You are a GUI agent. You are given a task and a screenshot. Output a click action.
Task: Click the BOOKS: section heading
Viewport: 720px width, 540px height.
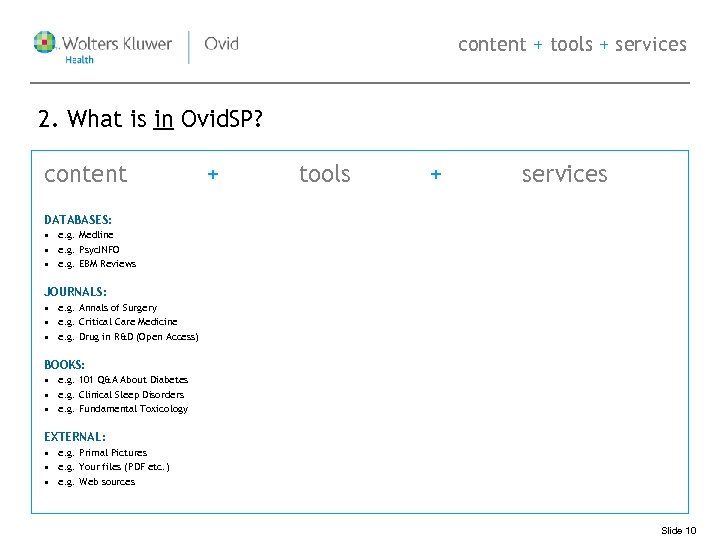click(x=64, y=365)
